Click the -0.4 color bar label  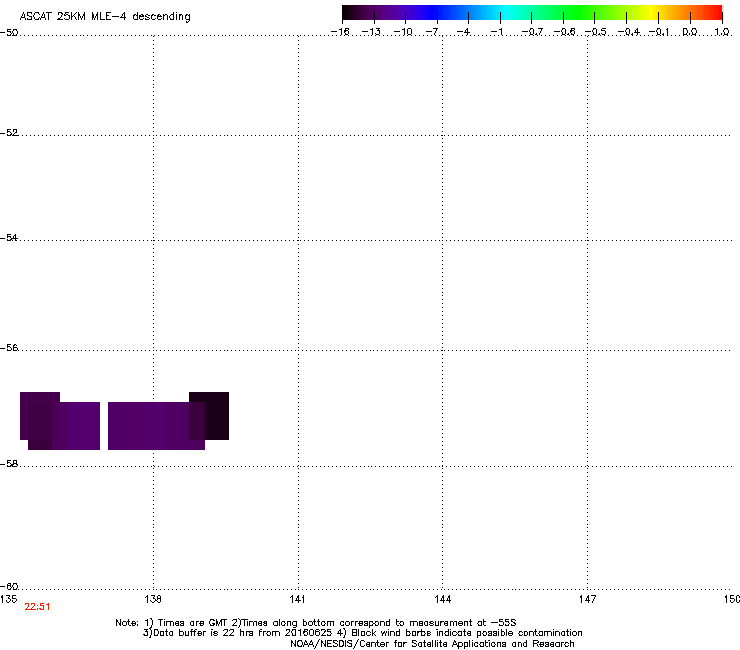(x=629, y=32)
